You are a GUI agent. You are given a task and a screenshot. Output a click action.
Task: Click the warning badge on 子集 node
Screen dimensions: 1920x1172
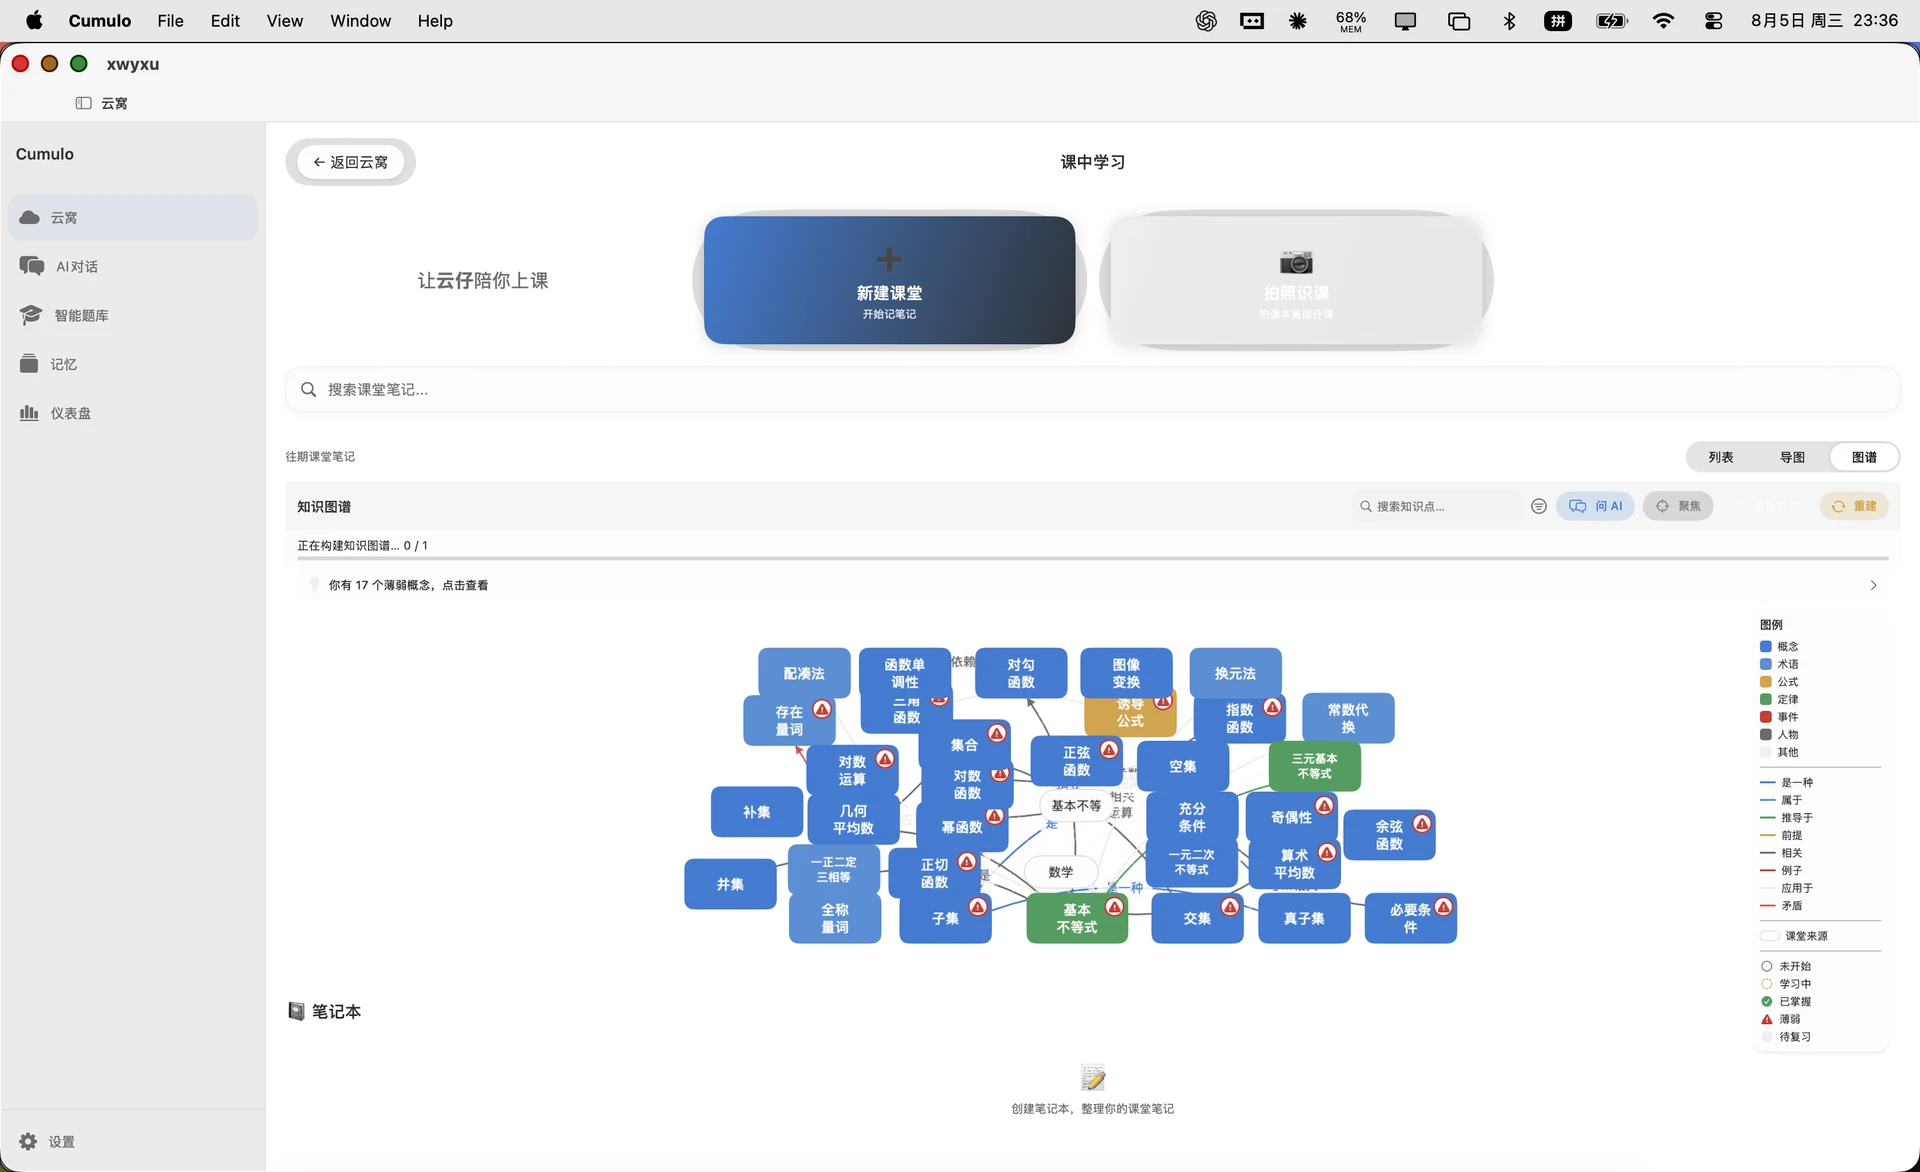point(978,906)
